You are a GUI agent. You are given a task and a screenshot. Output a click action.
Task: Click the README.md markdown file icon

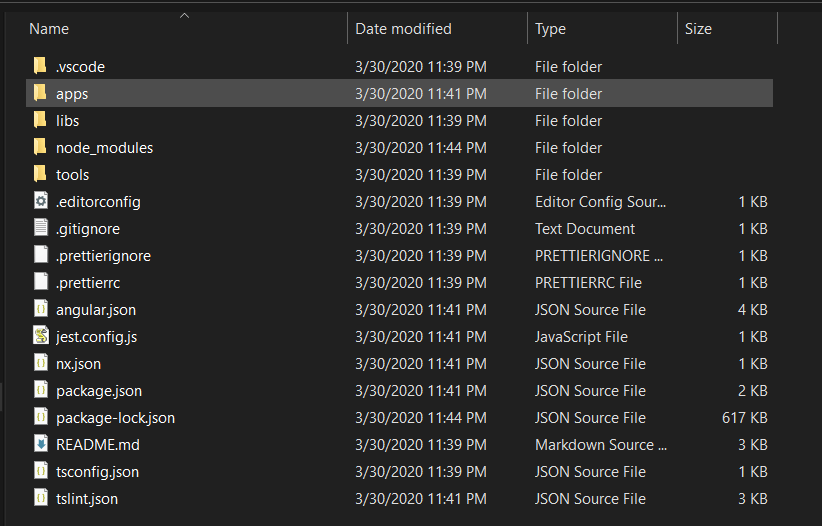[x=40, y=444]
